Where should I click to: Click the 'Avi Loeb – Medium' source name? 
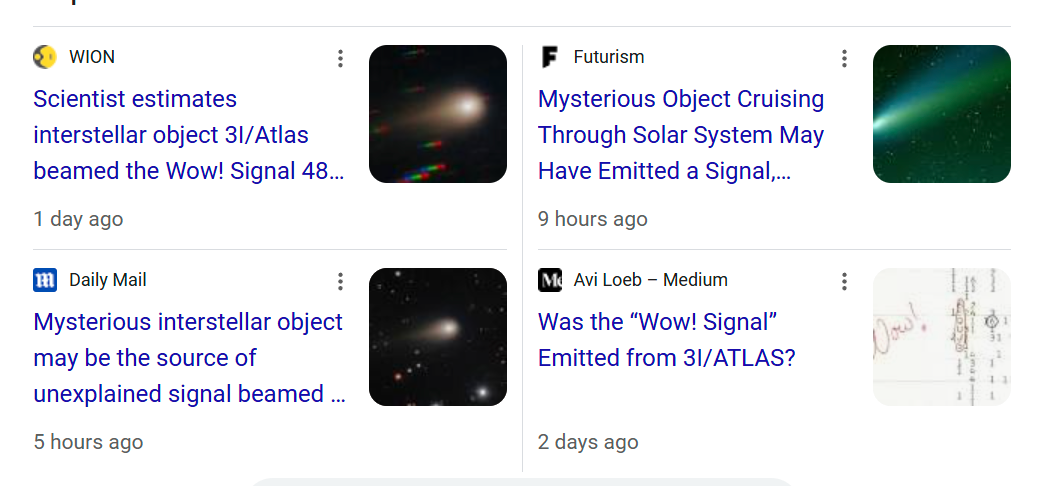(x=650, y=280)
